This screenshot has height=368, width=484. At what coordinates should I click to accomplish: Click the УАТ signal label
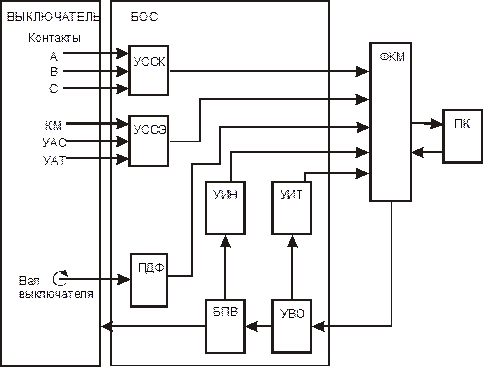[x=54, y=161]
